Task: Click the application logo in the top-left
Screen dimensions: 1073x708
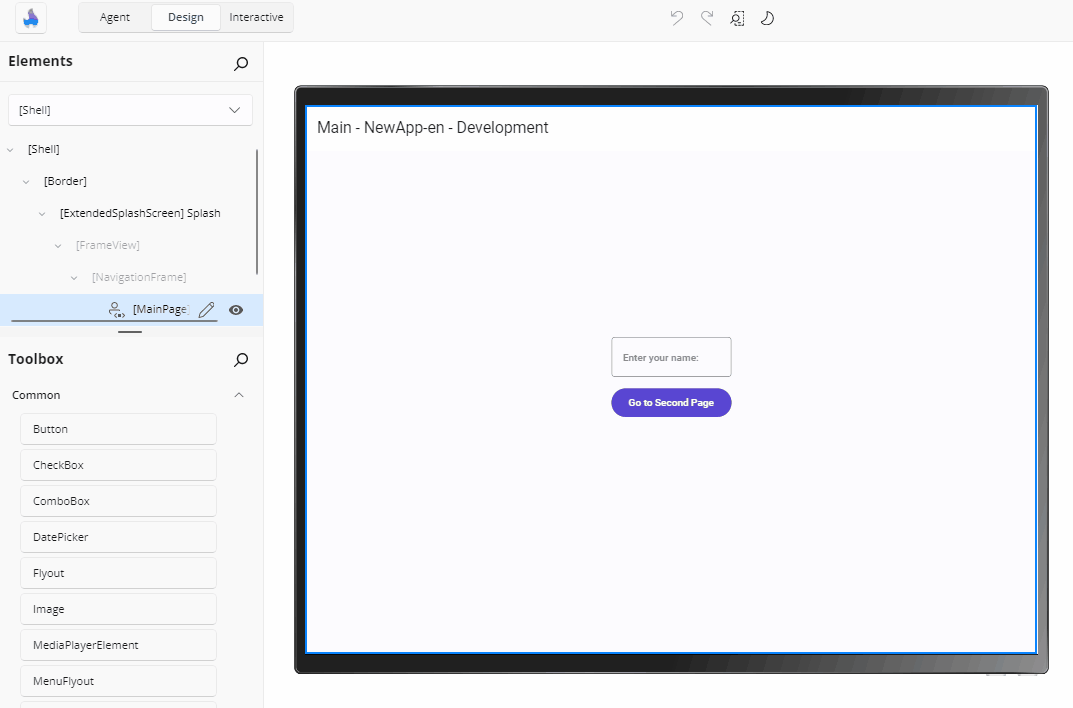Action: tap(30, 18)
